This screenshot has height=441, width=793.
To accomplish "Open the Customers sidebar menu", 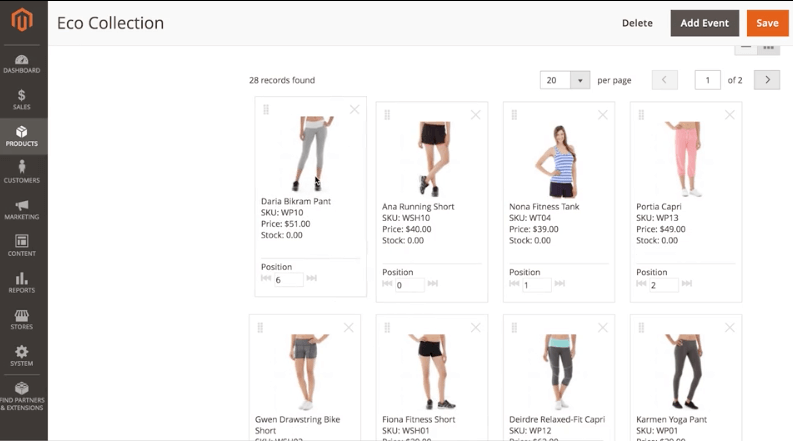I will click(22, 172).
